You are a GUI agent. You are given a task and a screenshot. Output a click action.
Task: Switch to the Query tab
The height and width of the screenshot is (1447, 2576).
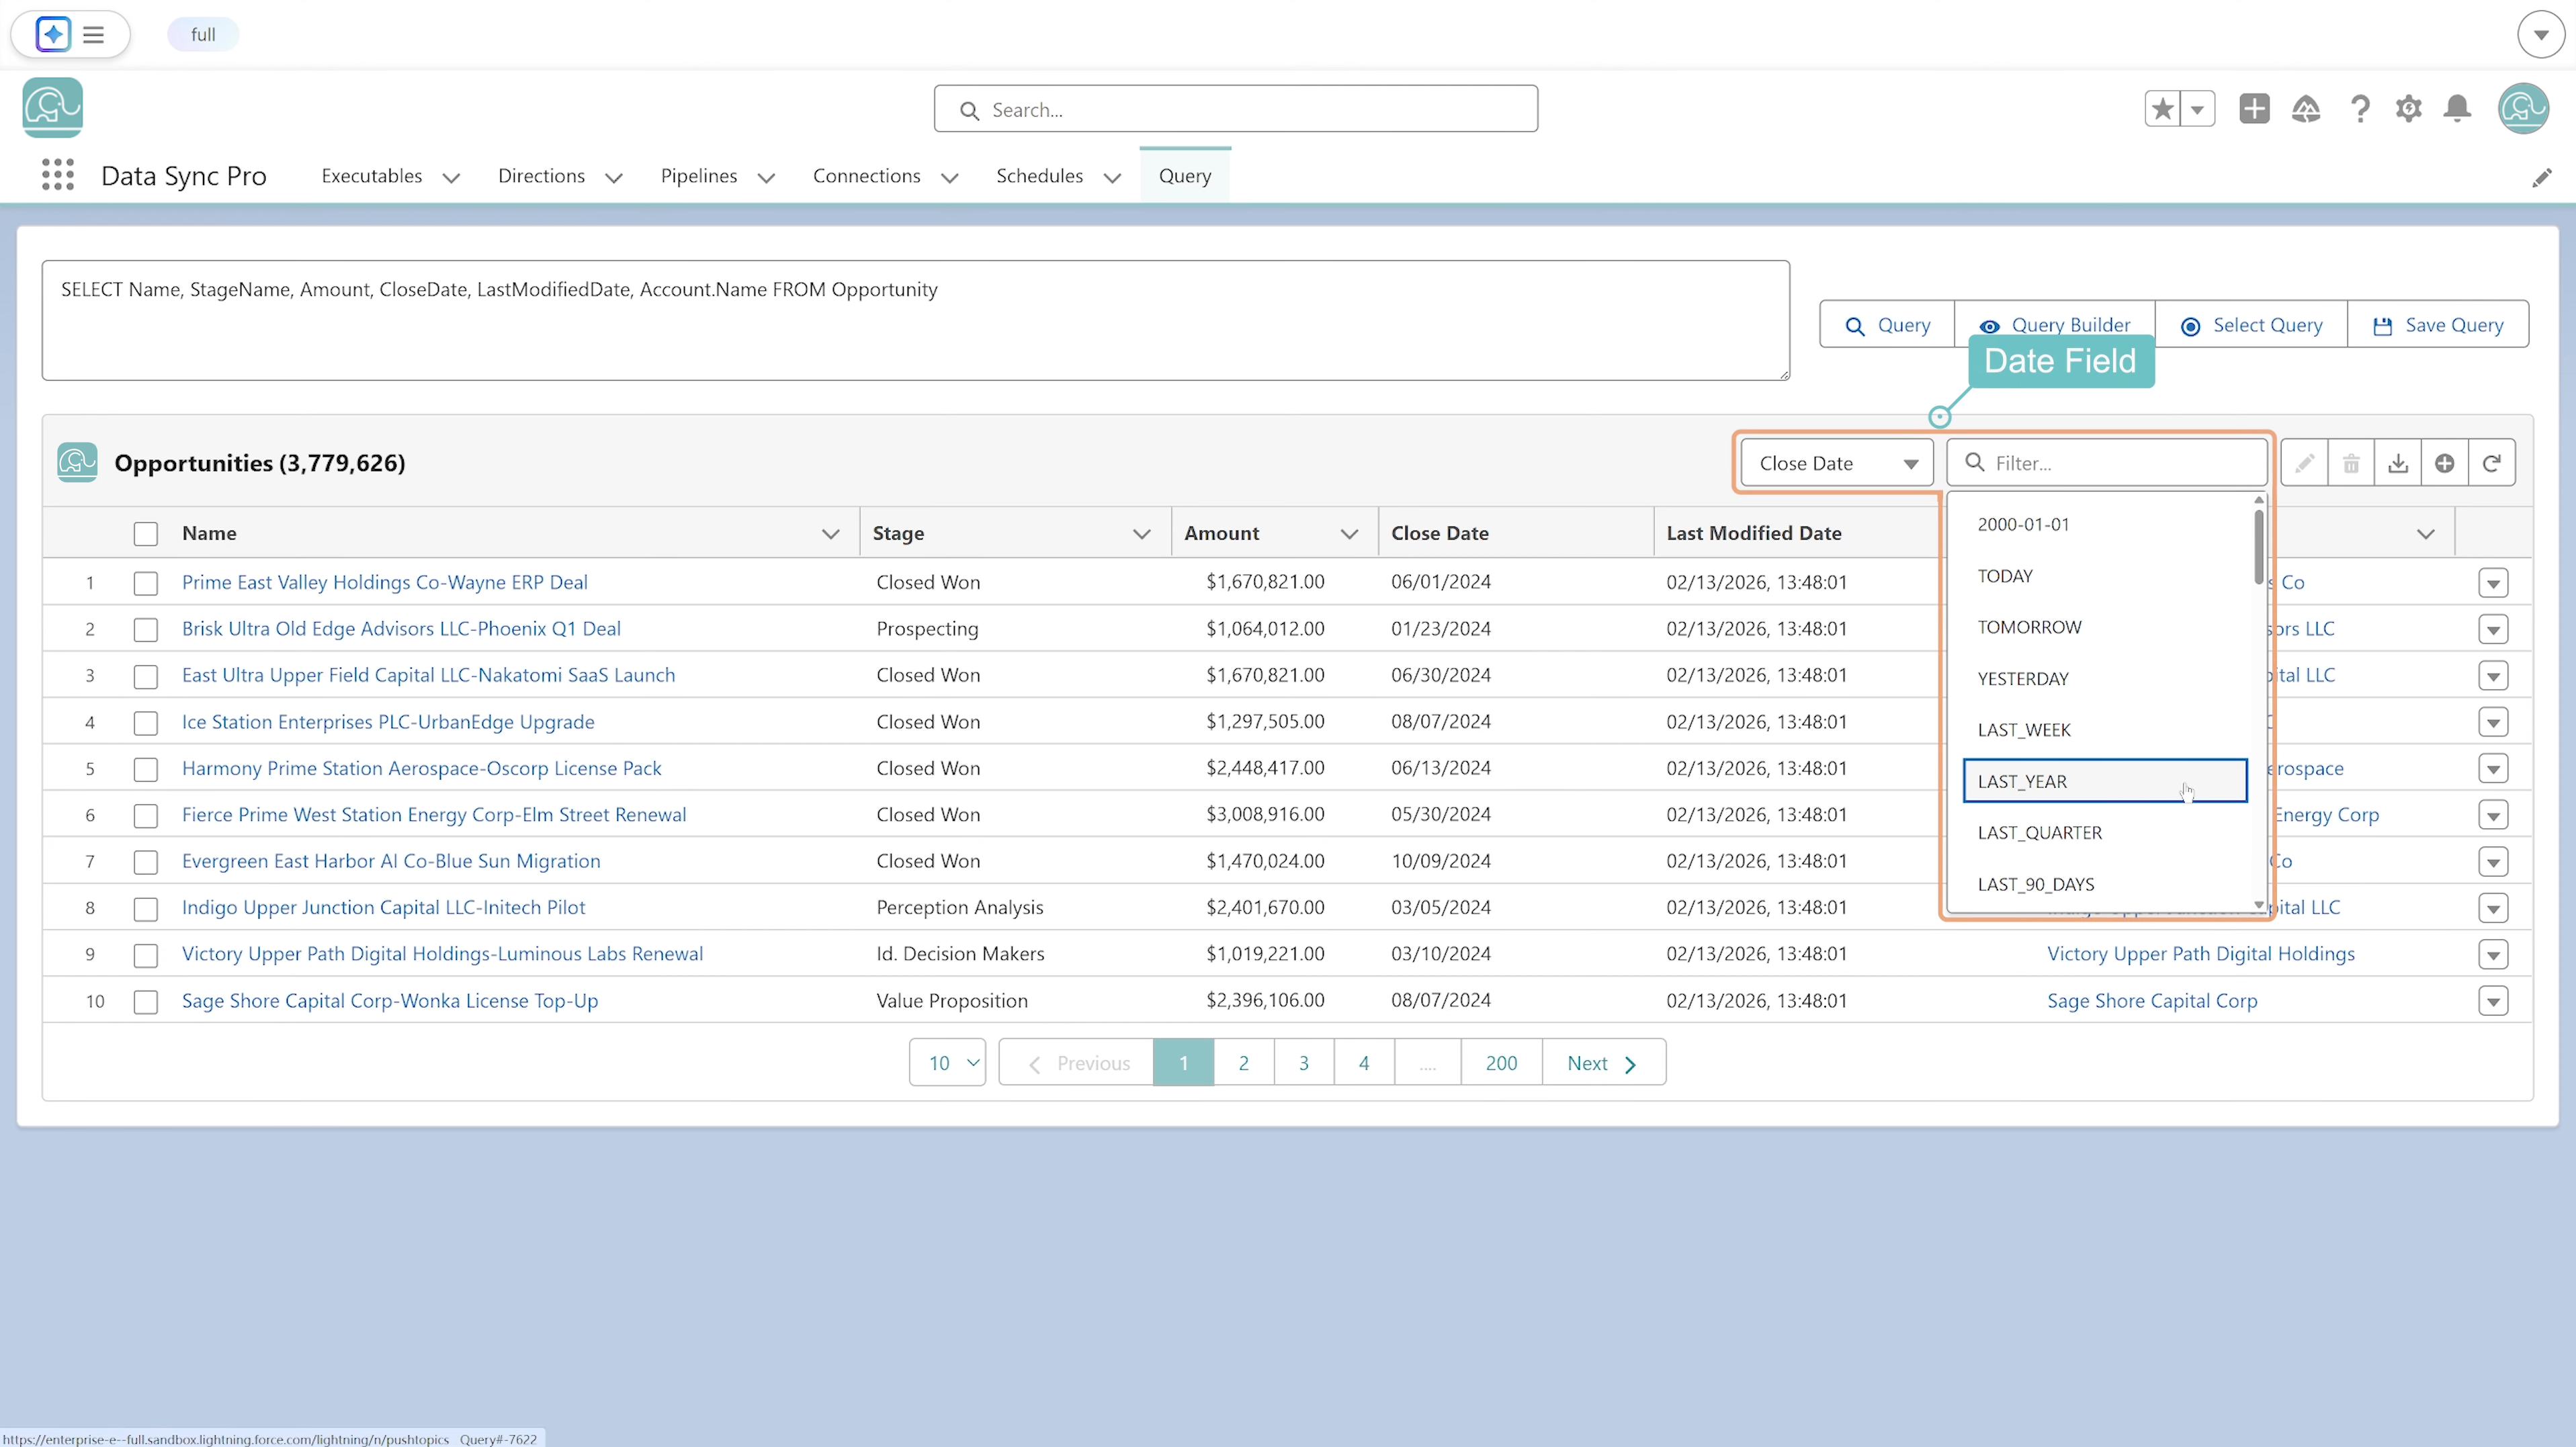pos(1185,176)
